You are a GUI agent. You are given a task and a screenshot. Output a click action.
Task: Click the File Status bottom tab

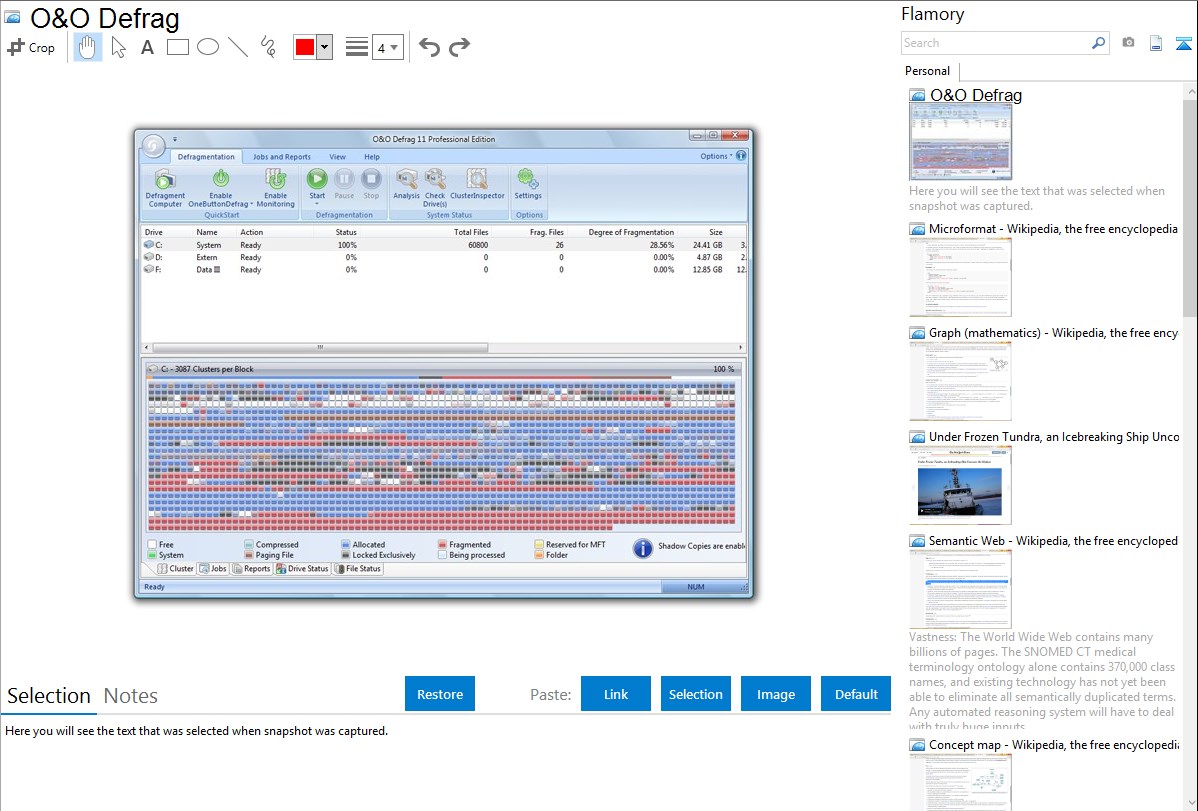(x=358, y=569)
